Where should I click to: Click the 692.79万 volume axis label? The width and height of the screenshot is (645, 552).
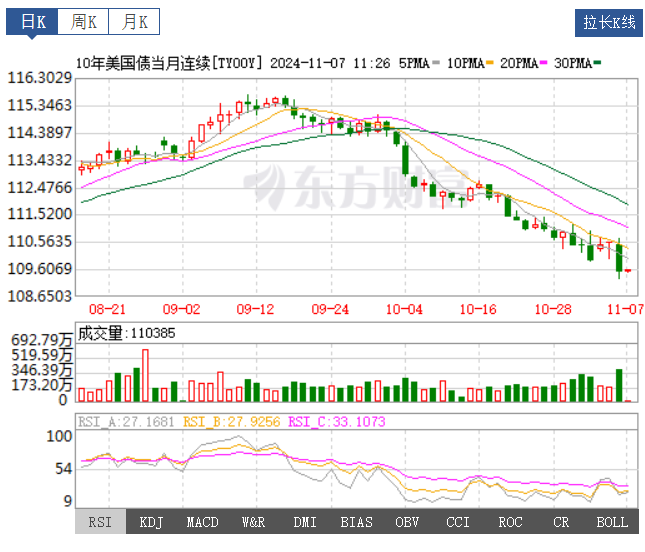point(42,340)
